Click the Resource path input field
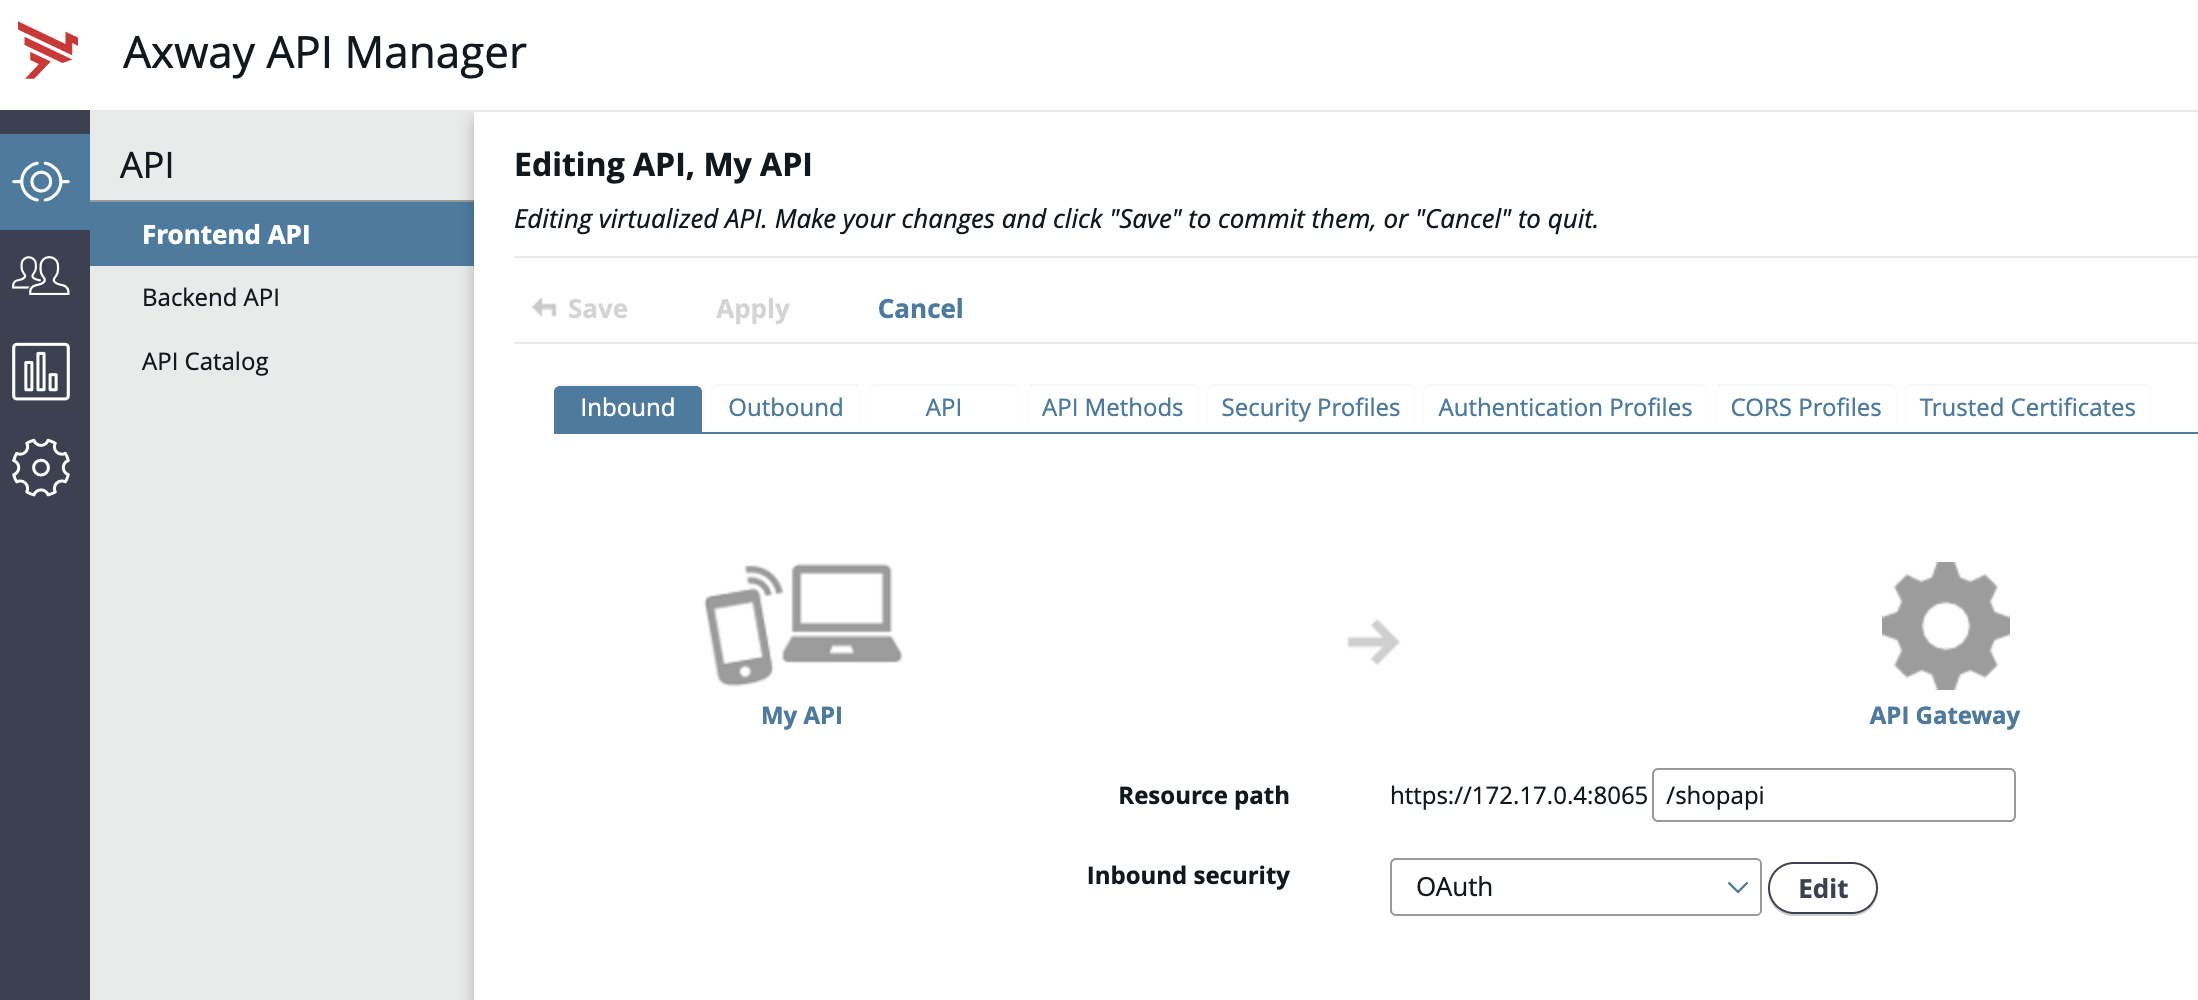Image resolution: width=2198 pixels, height=1000 pixels. [x=1832, y=795]
